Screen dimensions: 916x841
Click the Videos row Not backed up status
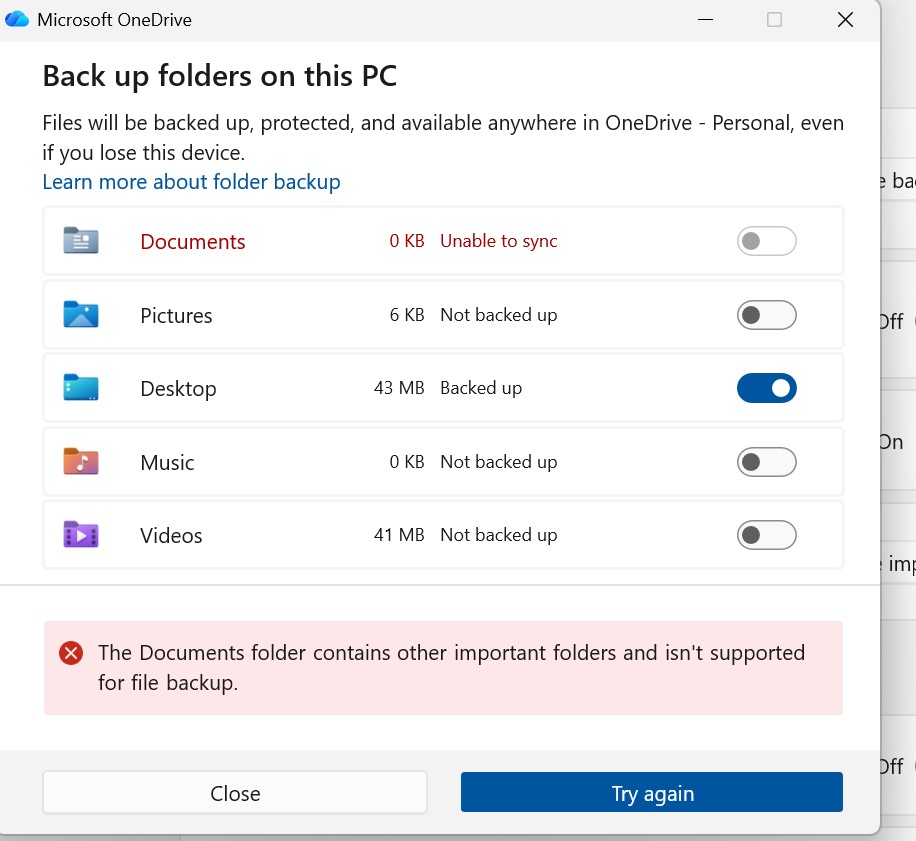[x=498, y=535]
